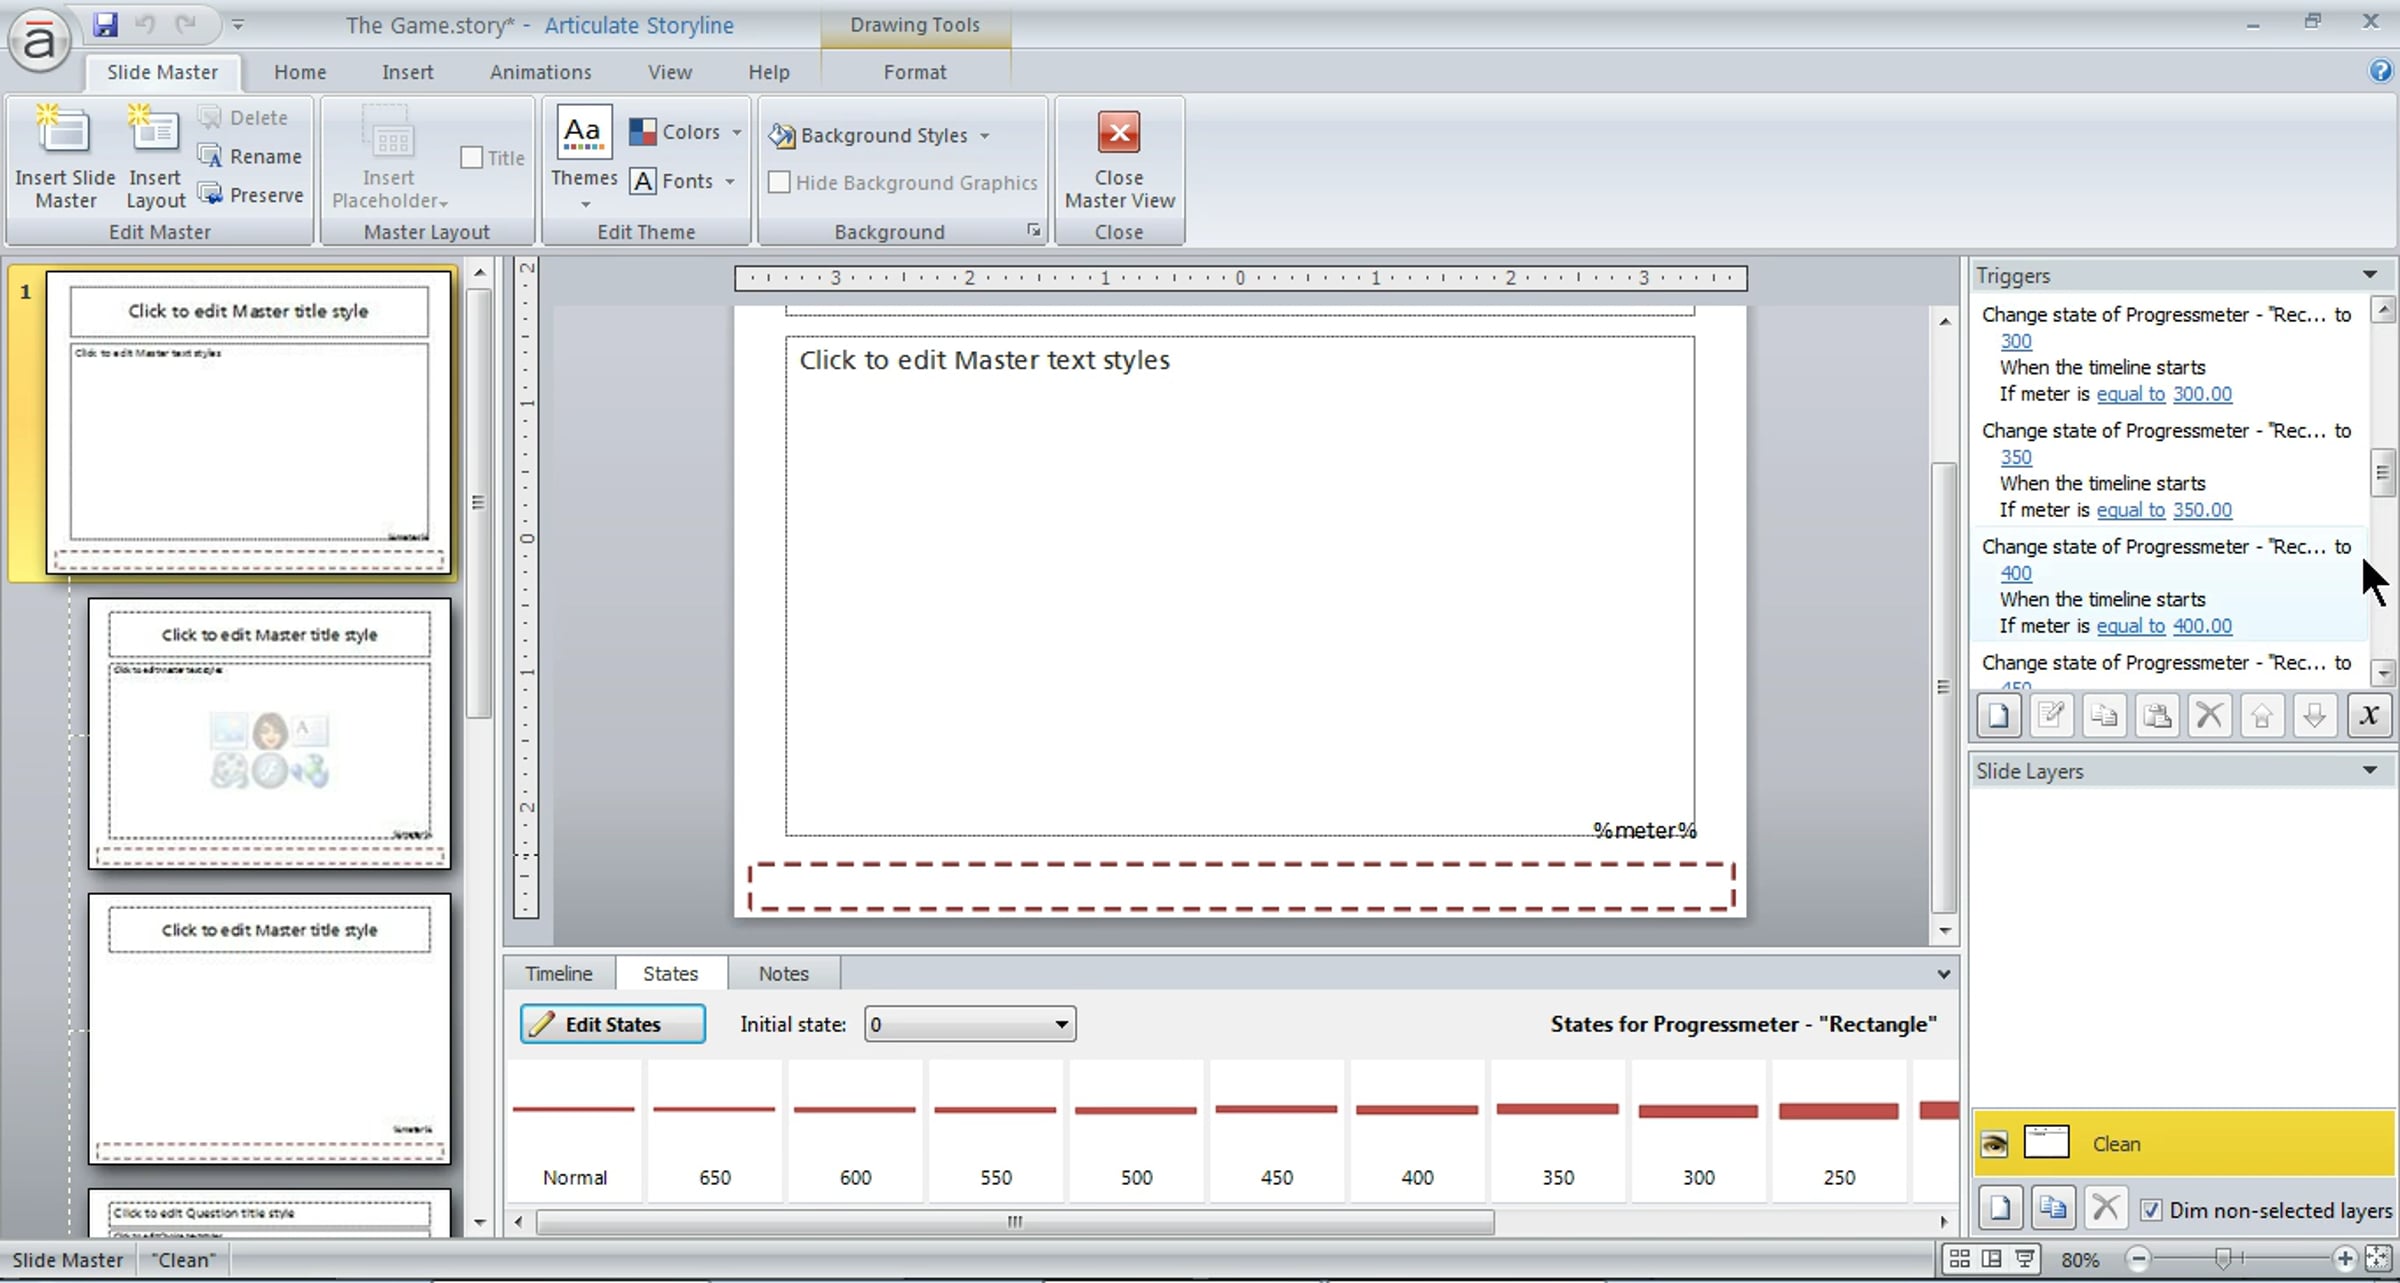
Task: Click the Close Master View icon
Action: [1118, 134]
